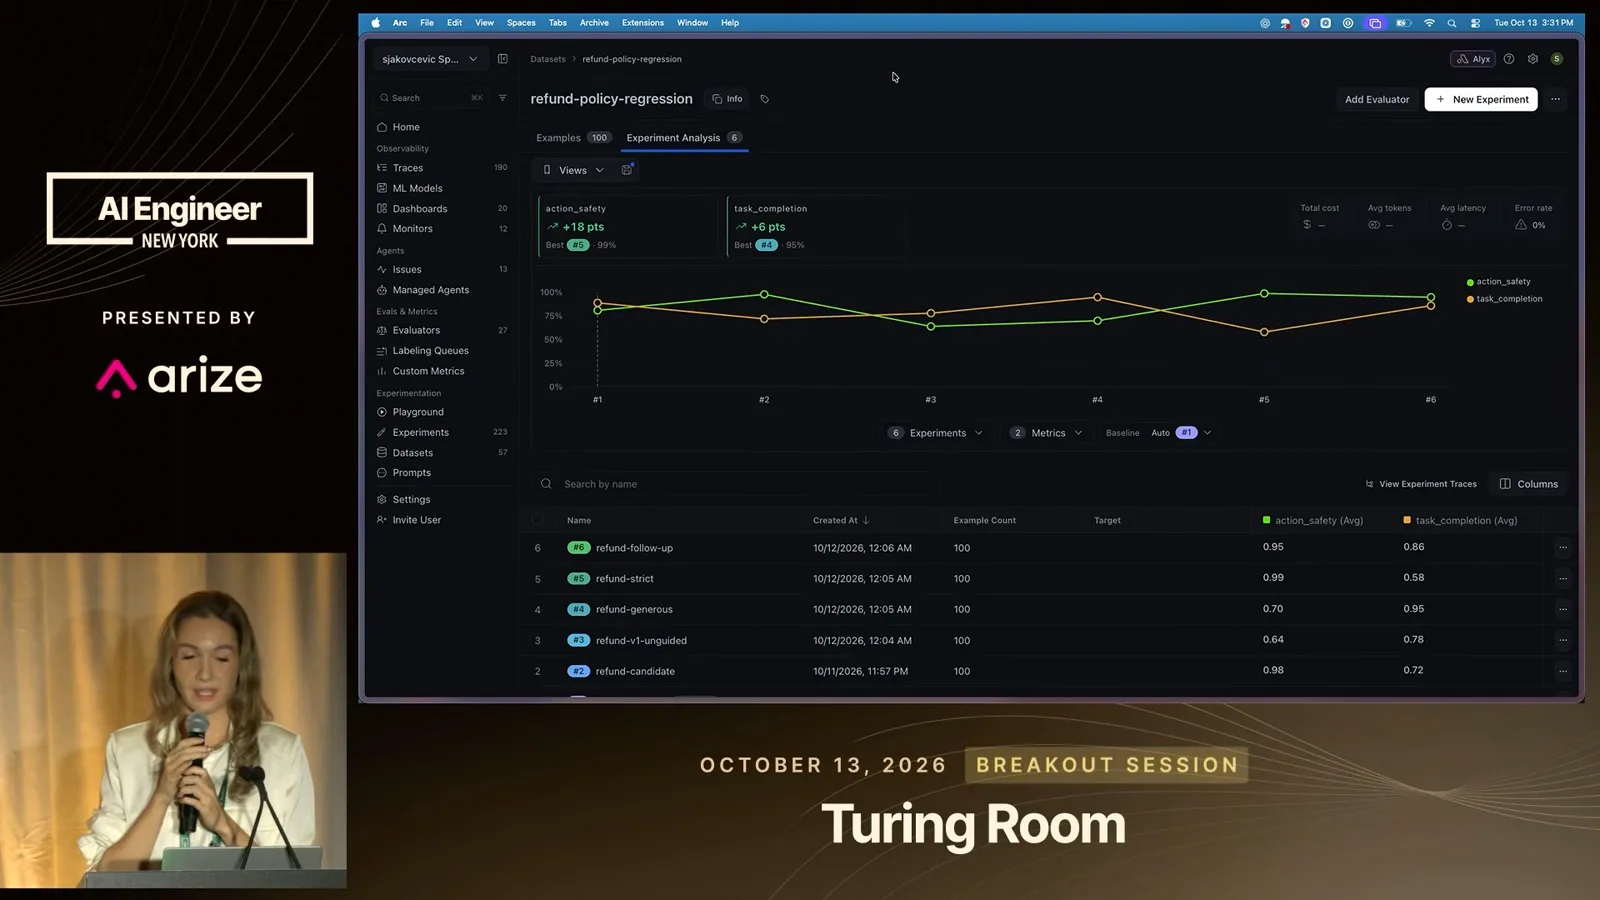
Task: Open the 2 Metrics dropdown
Action: pos(1047,433)
